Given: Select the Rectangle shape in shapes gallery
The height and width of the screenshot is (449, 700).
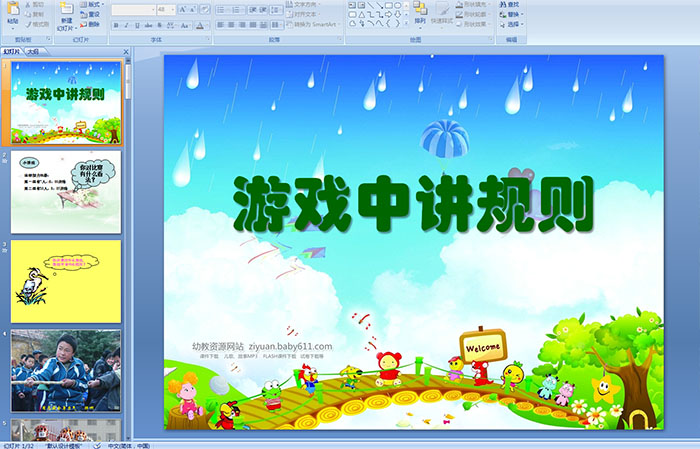Looking at the screenshot, I should 388,5.
